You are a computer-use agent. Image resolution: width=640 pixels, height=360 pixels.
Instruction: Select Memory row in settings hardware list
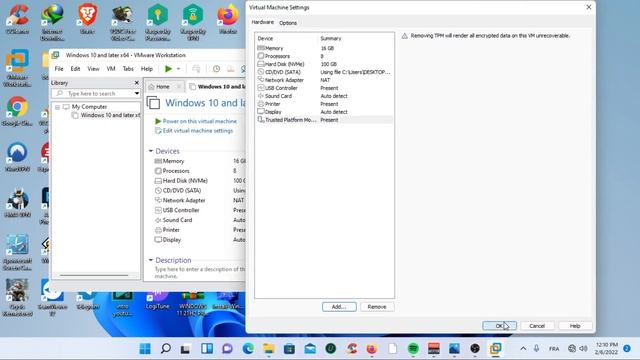pos(324,48)
